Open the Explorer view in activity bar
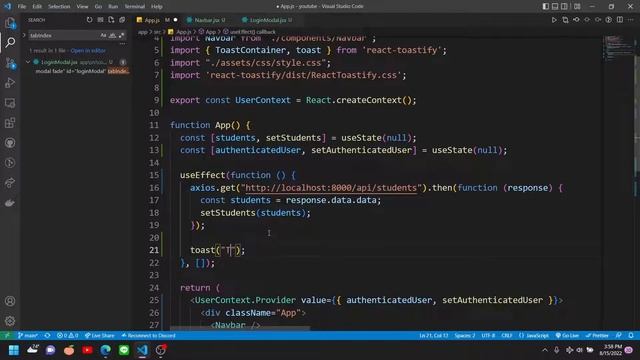The height and width of the screenshot is (360, 640). point(10,23)
